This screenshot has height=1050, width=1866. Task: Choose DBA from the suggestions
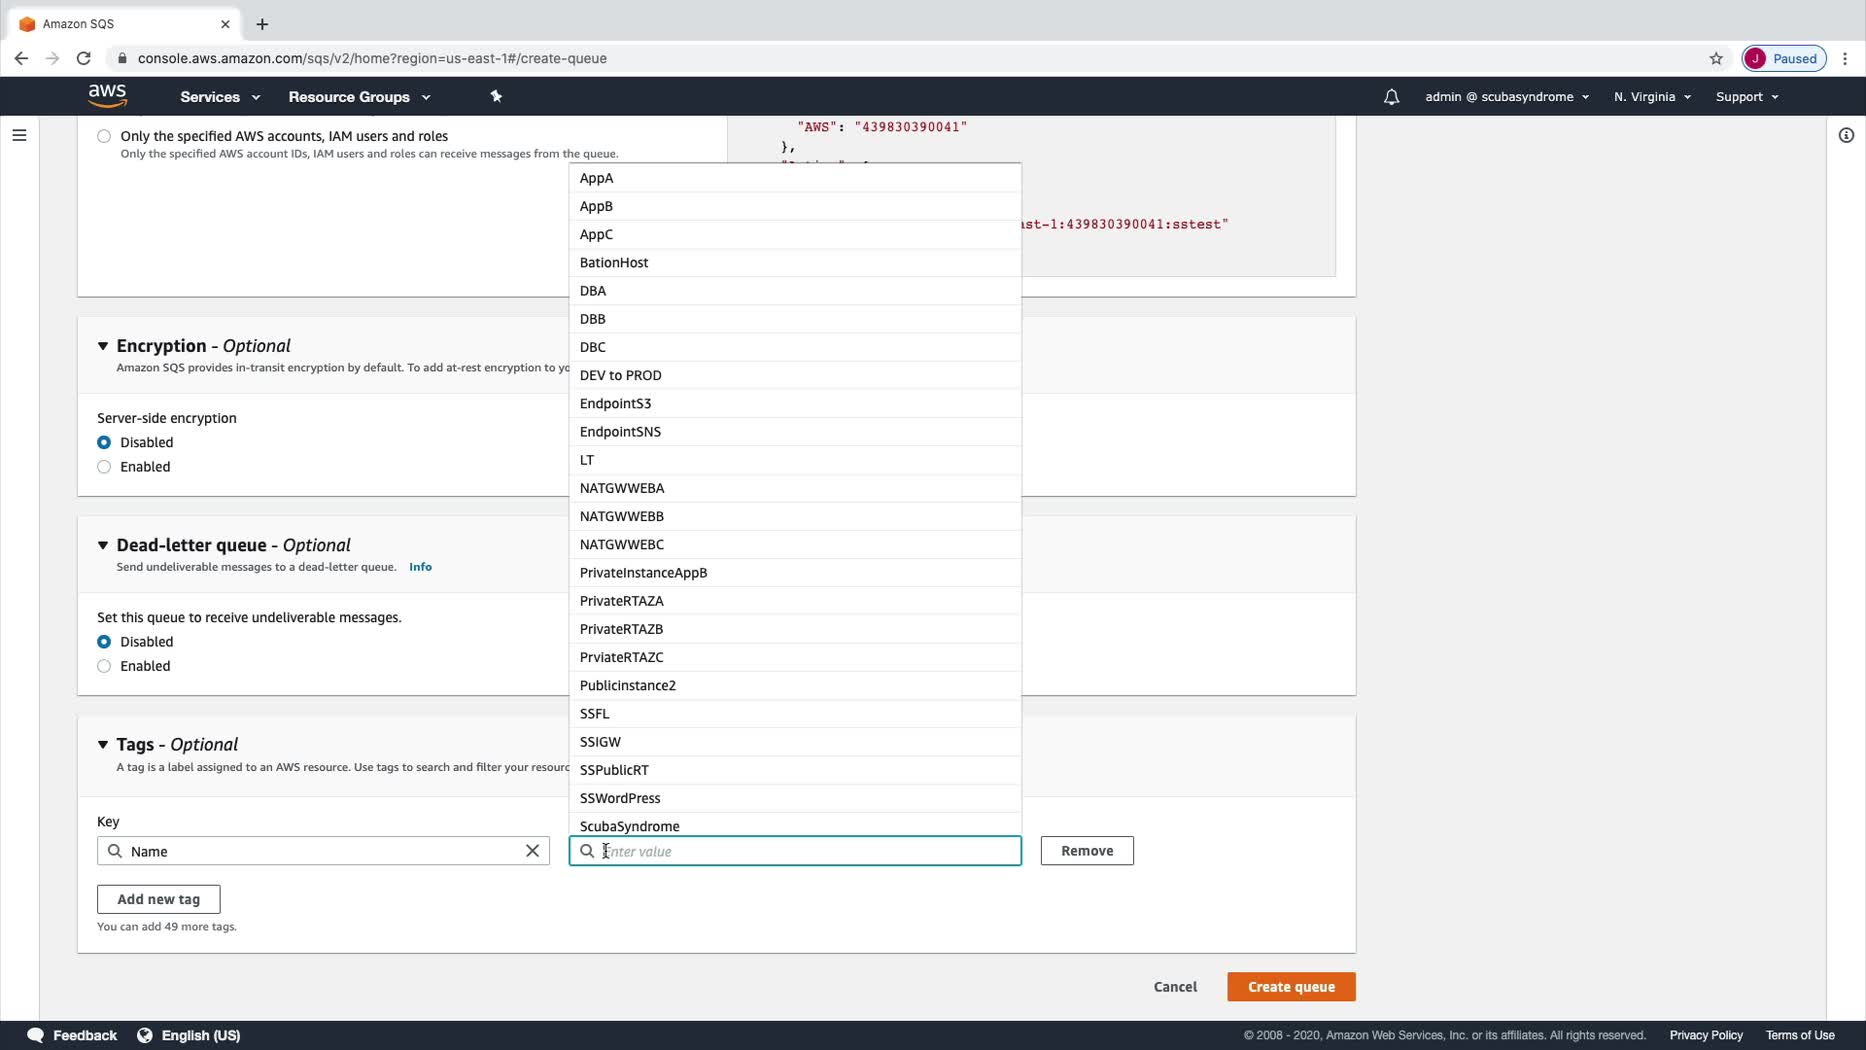795,290
